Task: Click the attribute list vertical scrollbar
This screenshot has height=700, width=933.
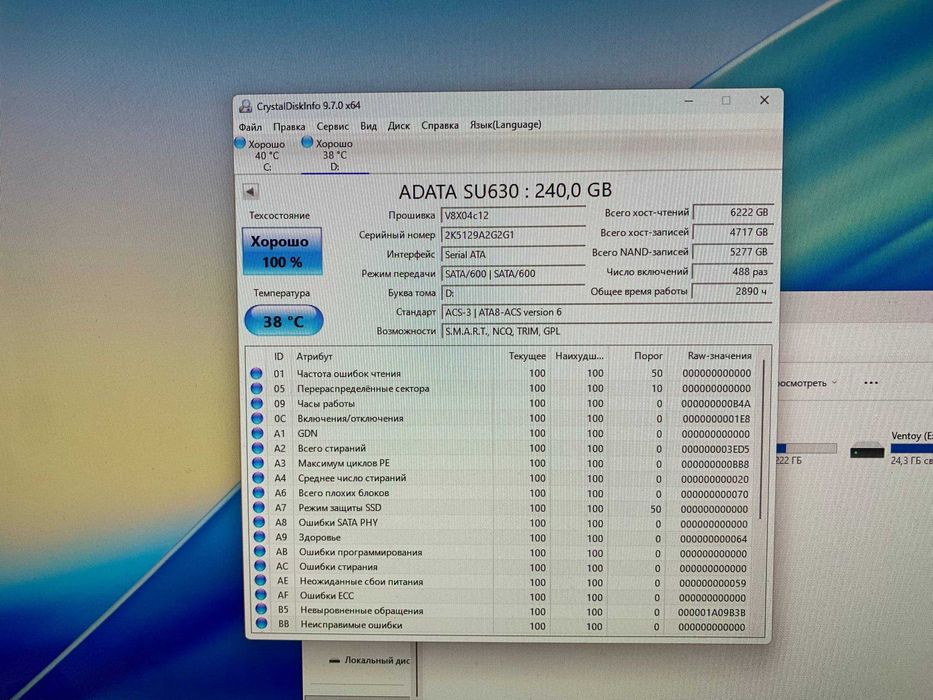Action: point(763,438)
